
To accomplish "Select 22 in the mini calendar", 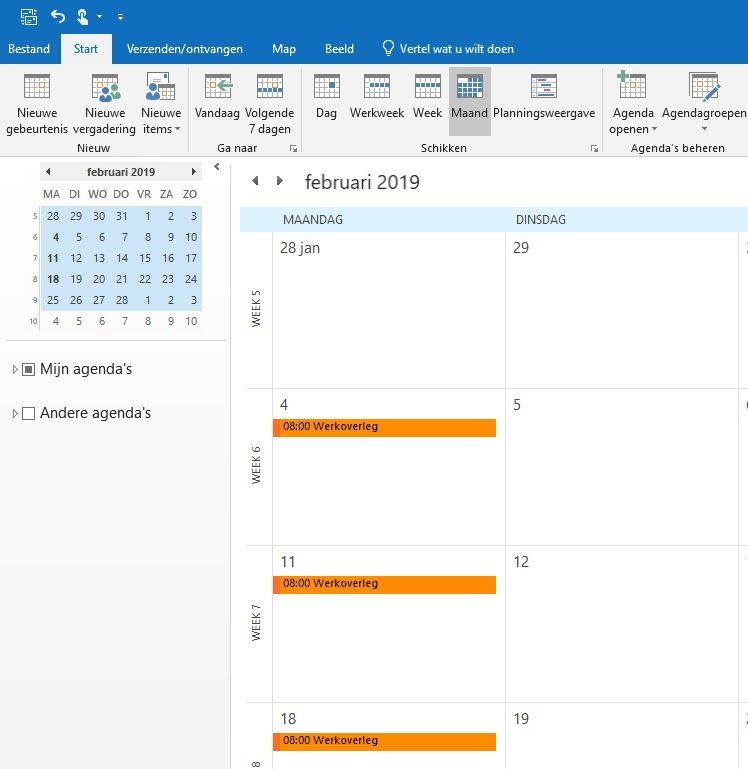I will point(145,279).
